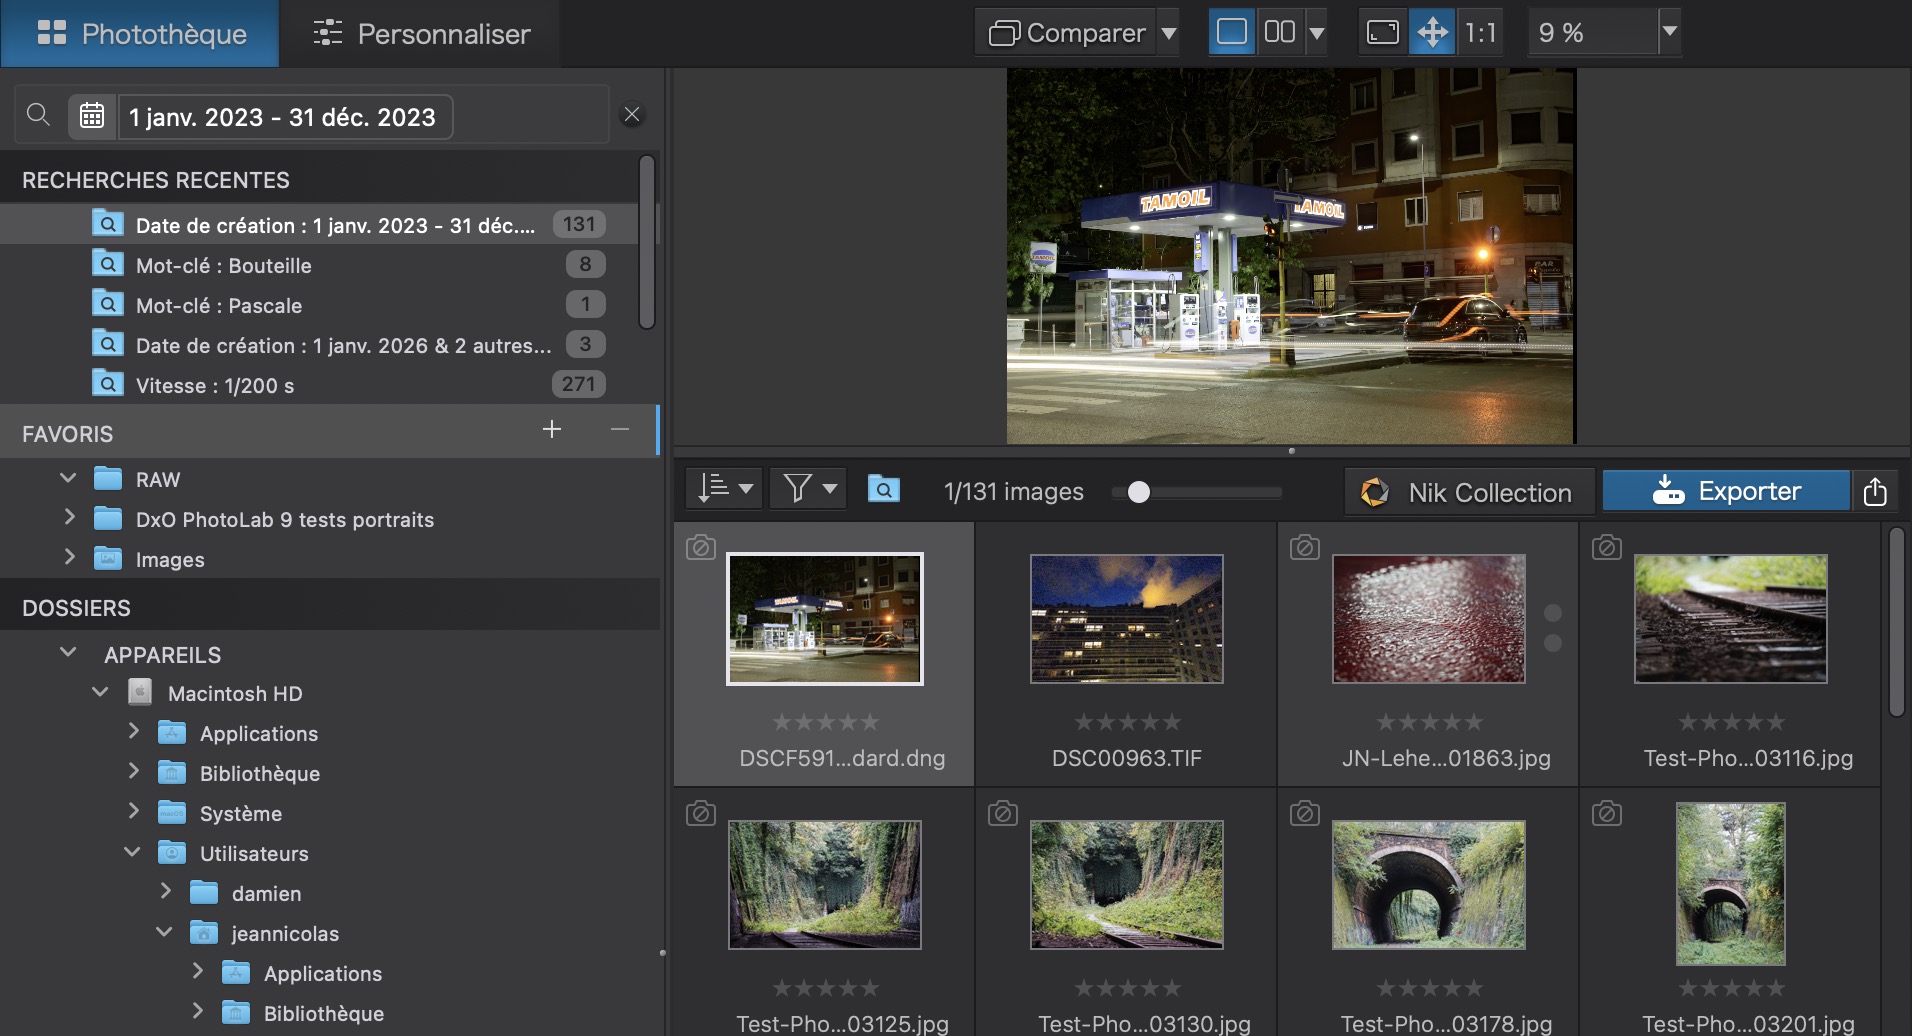Remove favorite using the minus icon

click(620, 430)
